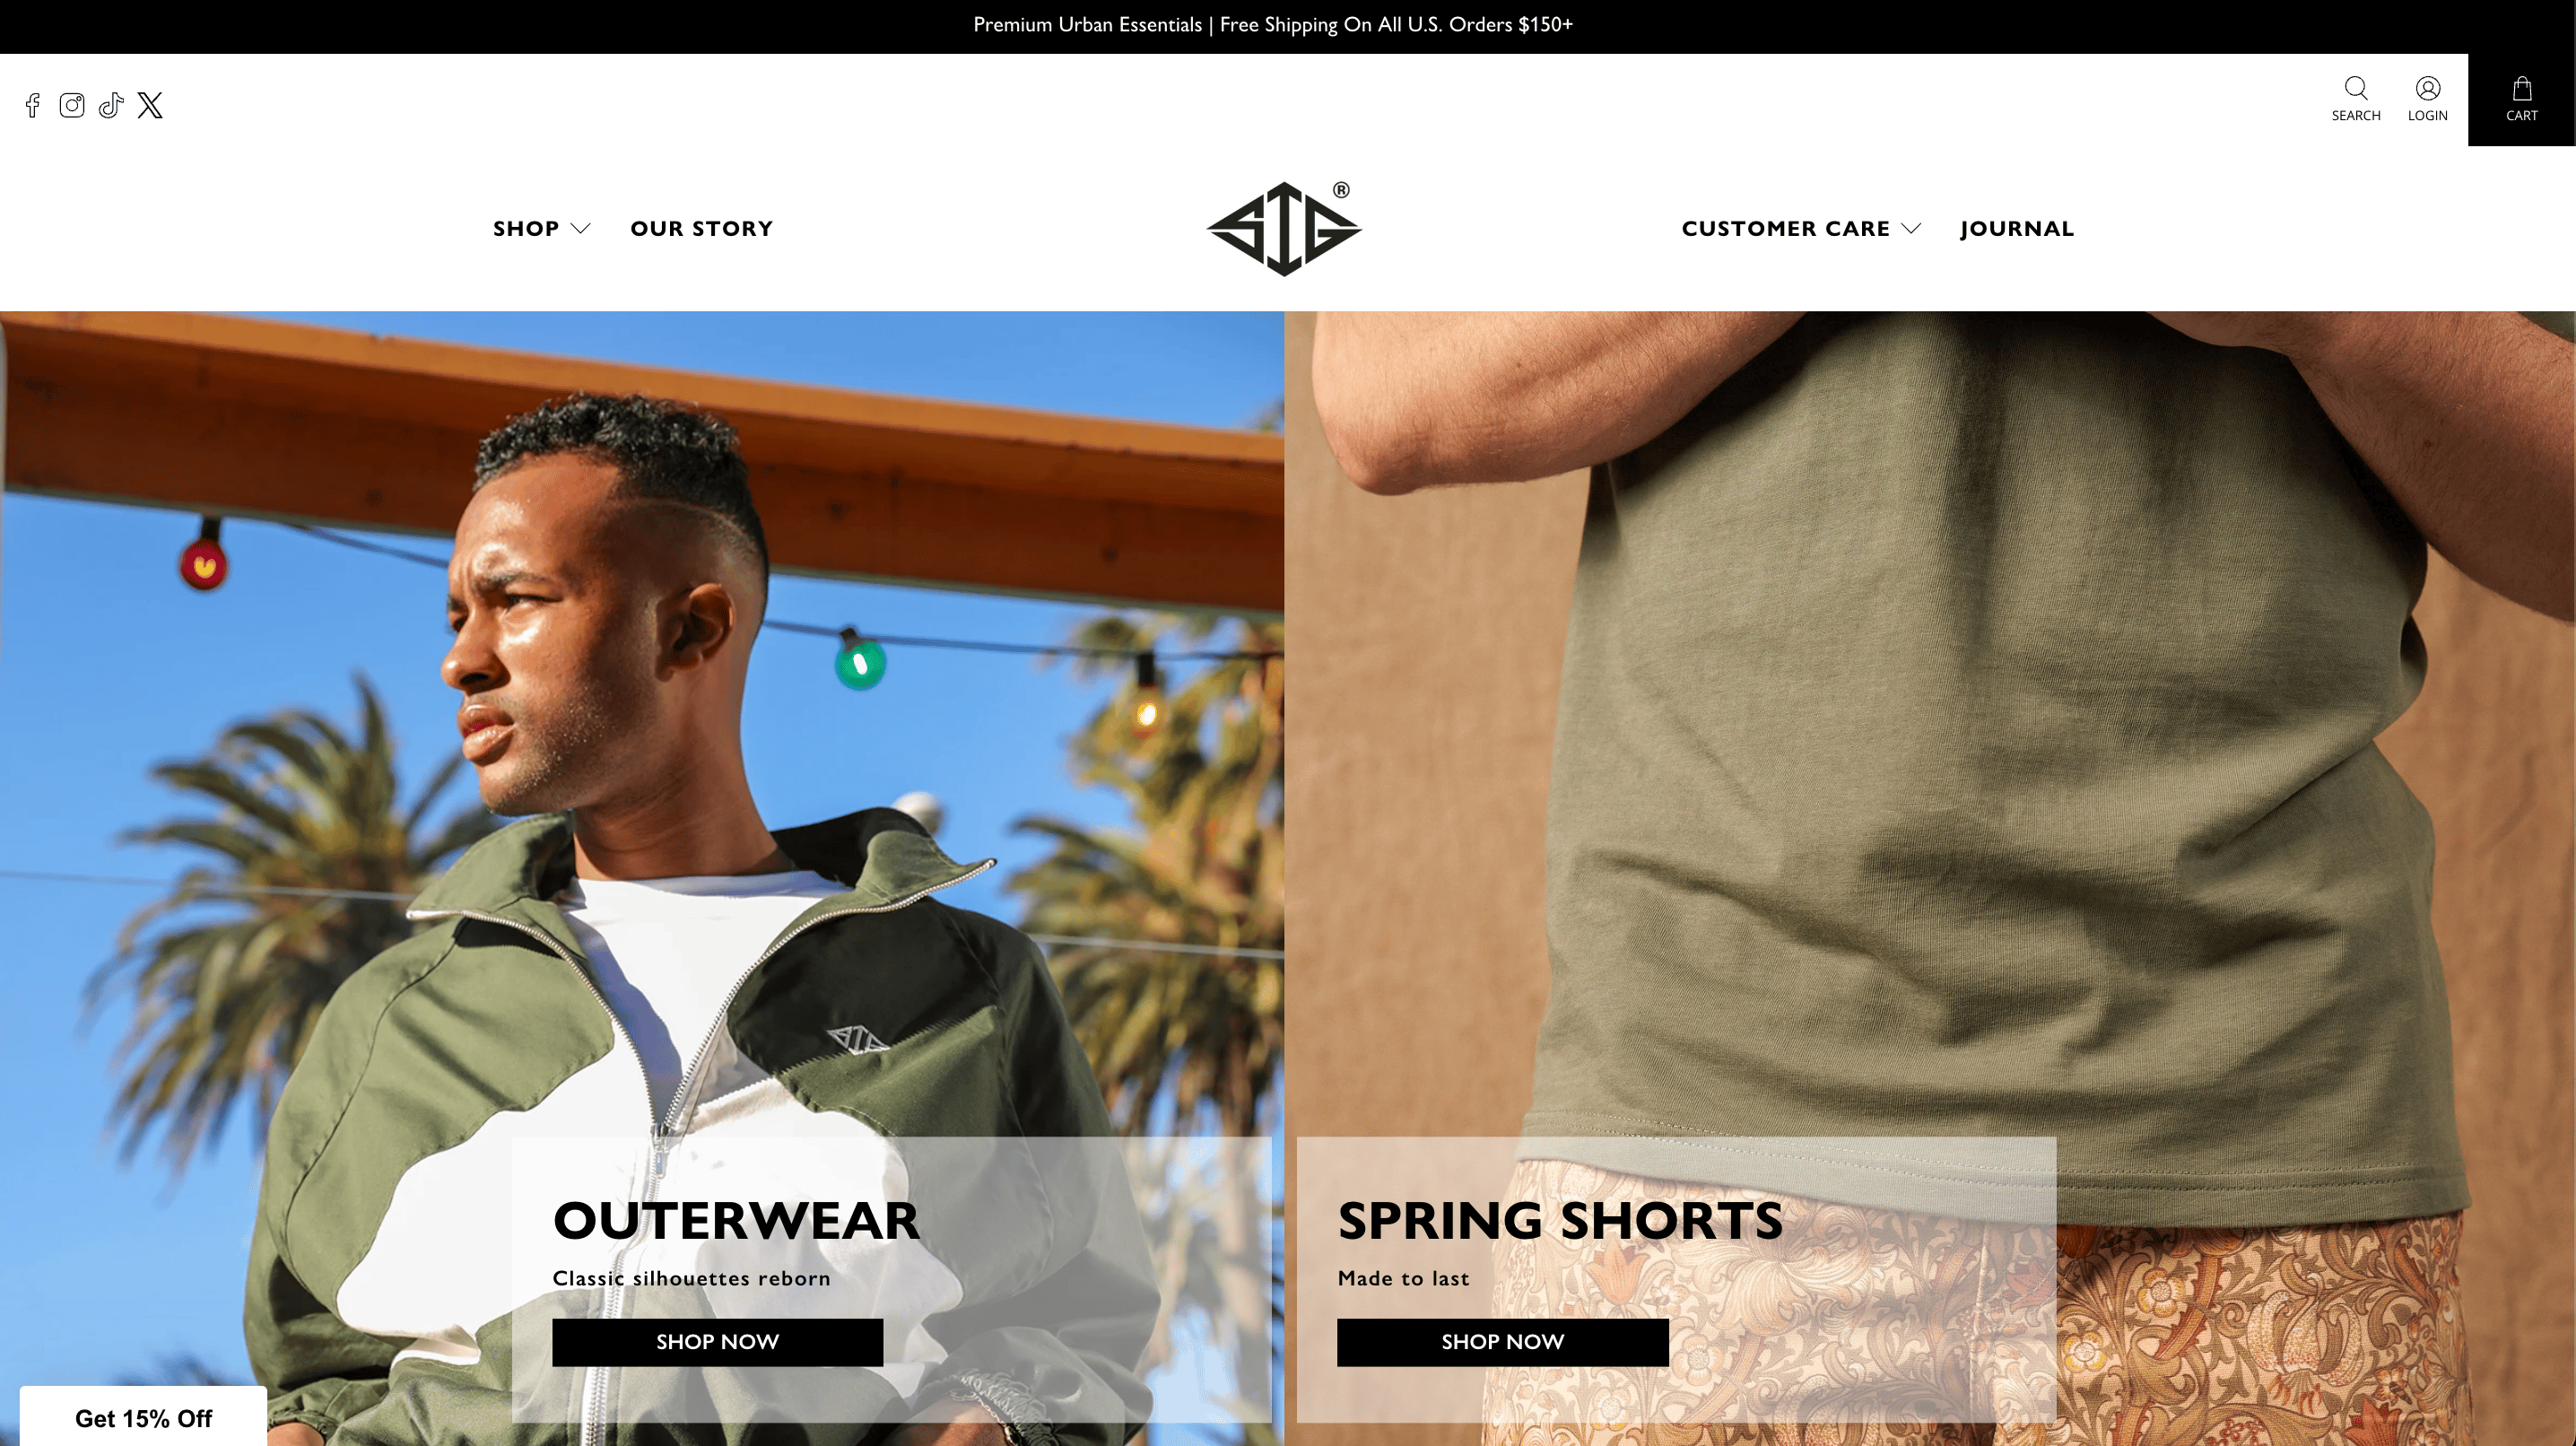The height and width of the screenshot is (1446, 2576).
Task: Open the Get 15% Off popup tab
Action: (143, 1417)
